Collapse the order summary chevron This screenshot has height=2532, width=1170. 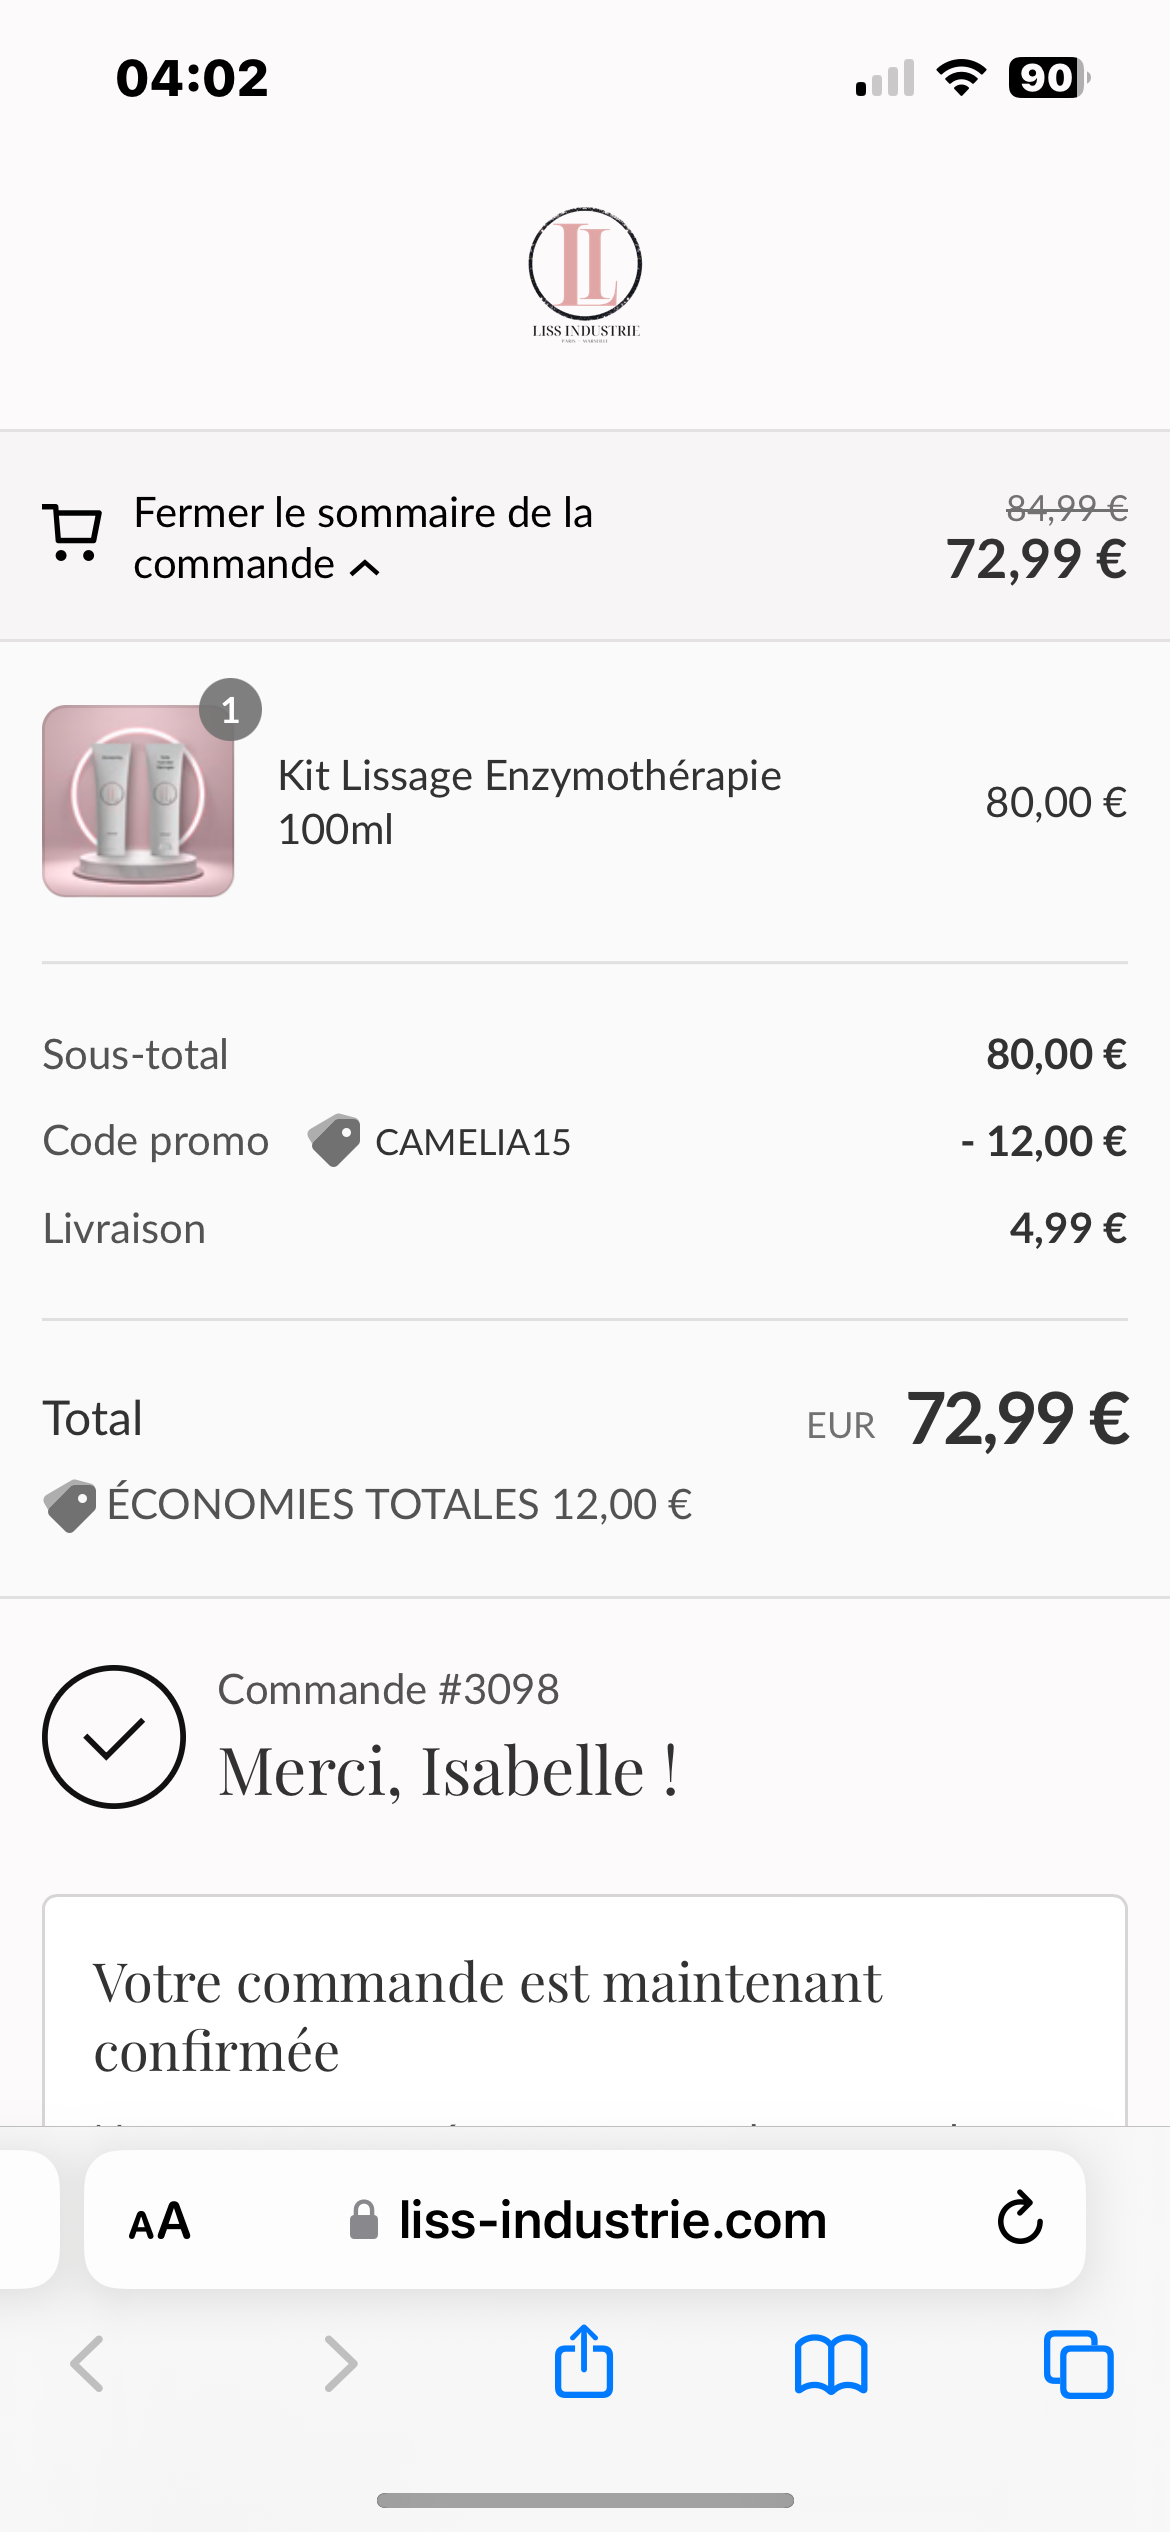[x=366, y=568]
